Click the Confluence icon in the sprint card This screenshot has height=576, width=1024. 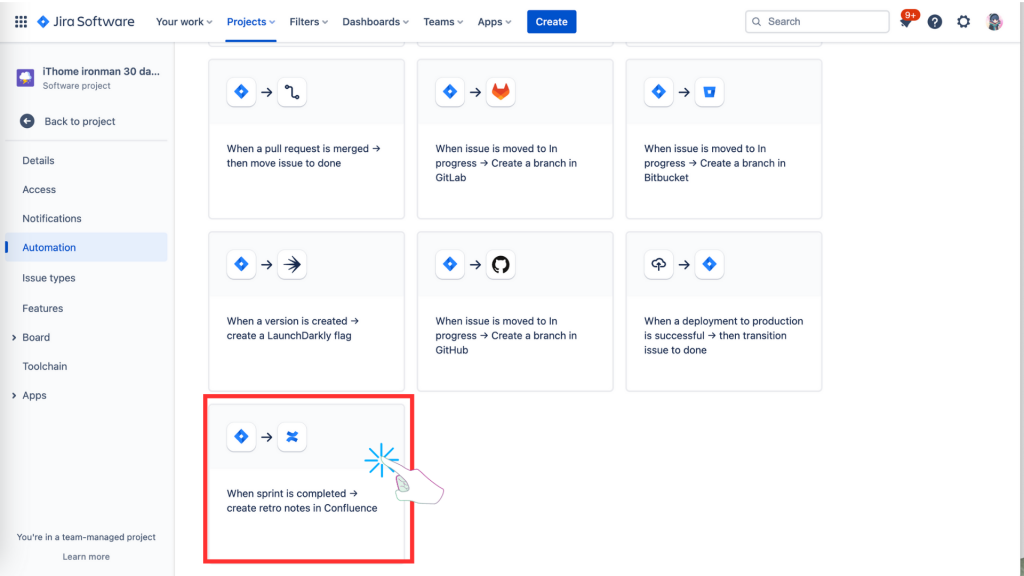[x=292, y=437]
